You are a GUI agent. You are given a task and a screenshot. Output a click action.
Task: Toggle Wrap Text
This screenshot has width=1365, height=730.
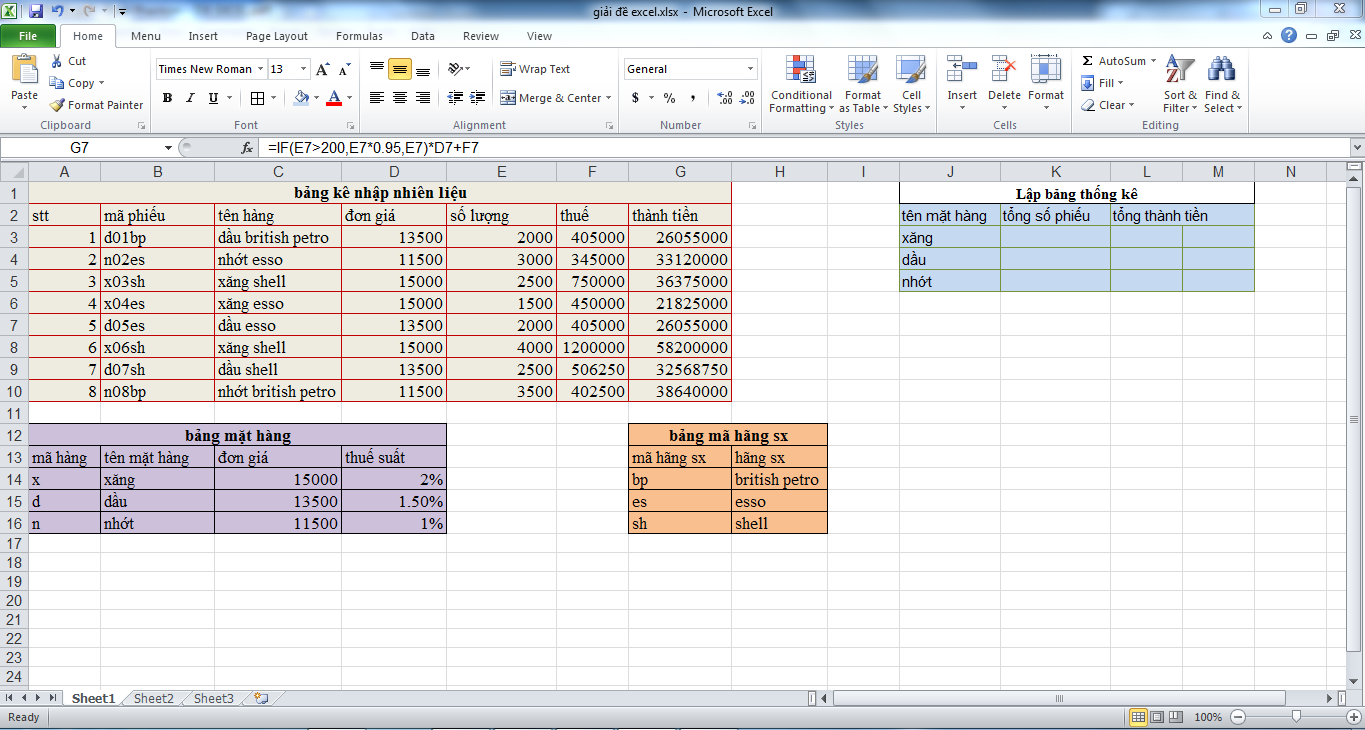tap(535, 69)
